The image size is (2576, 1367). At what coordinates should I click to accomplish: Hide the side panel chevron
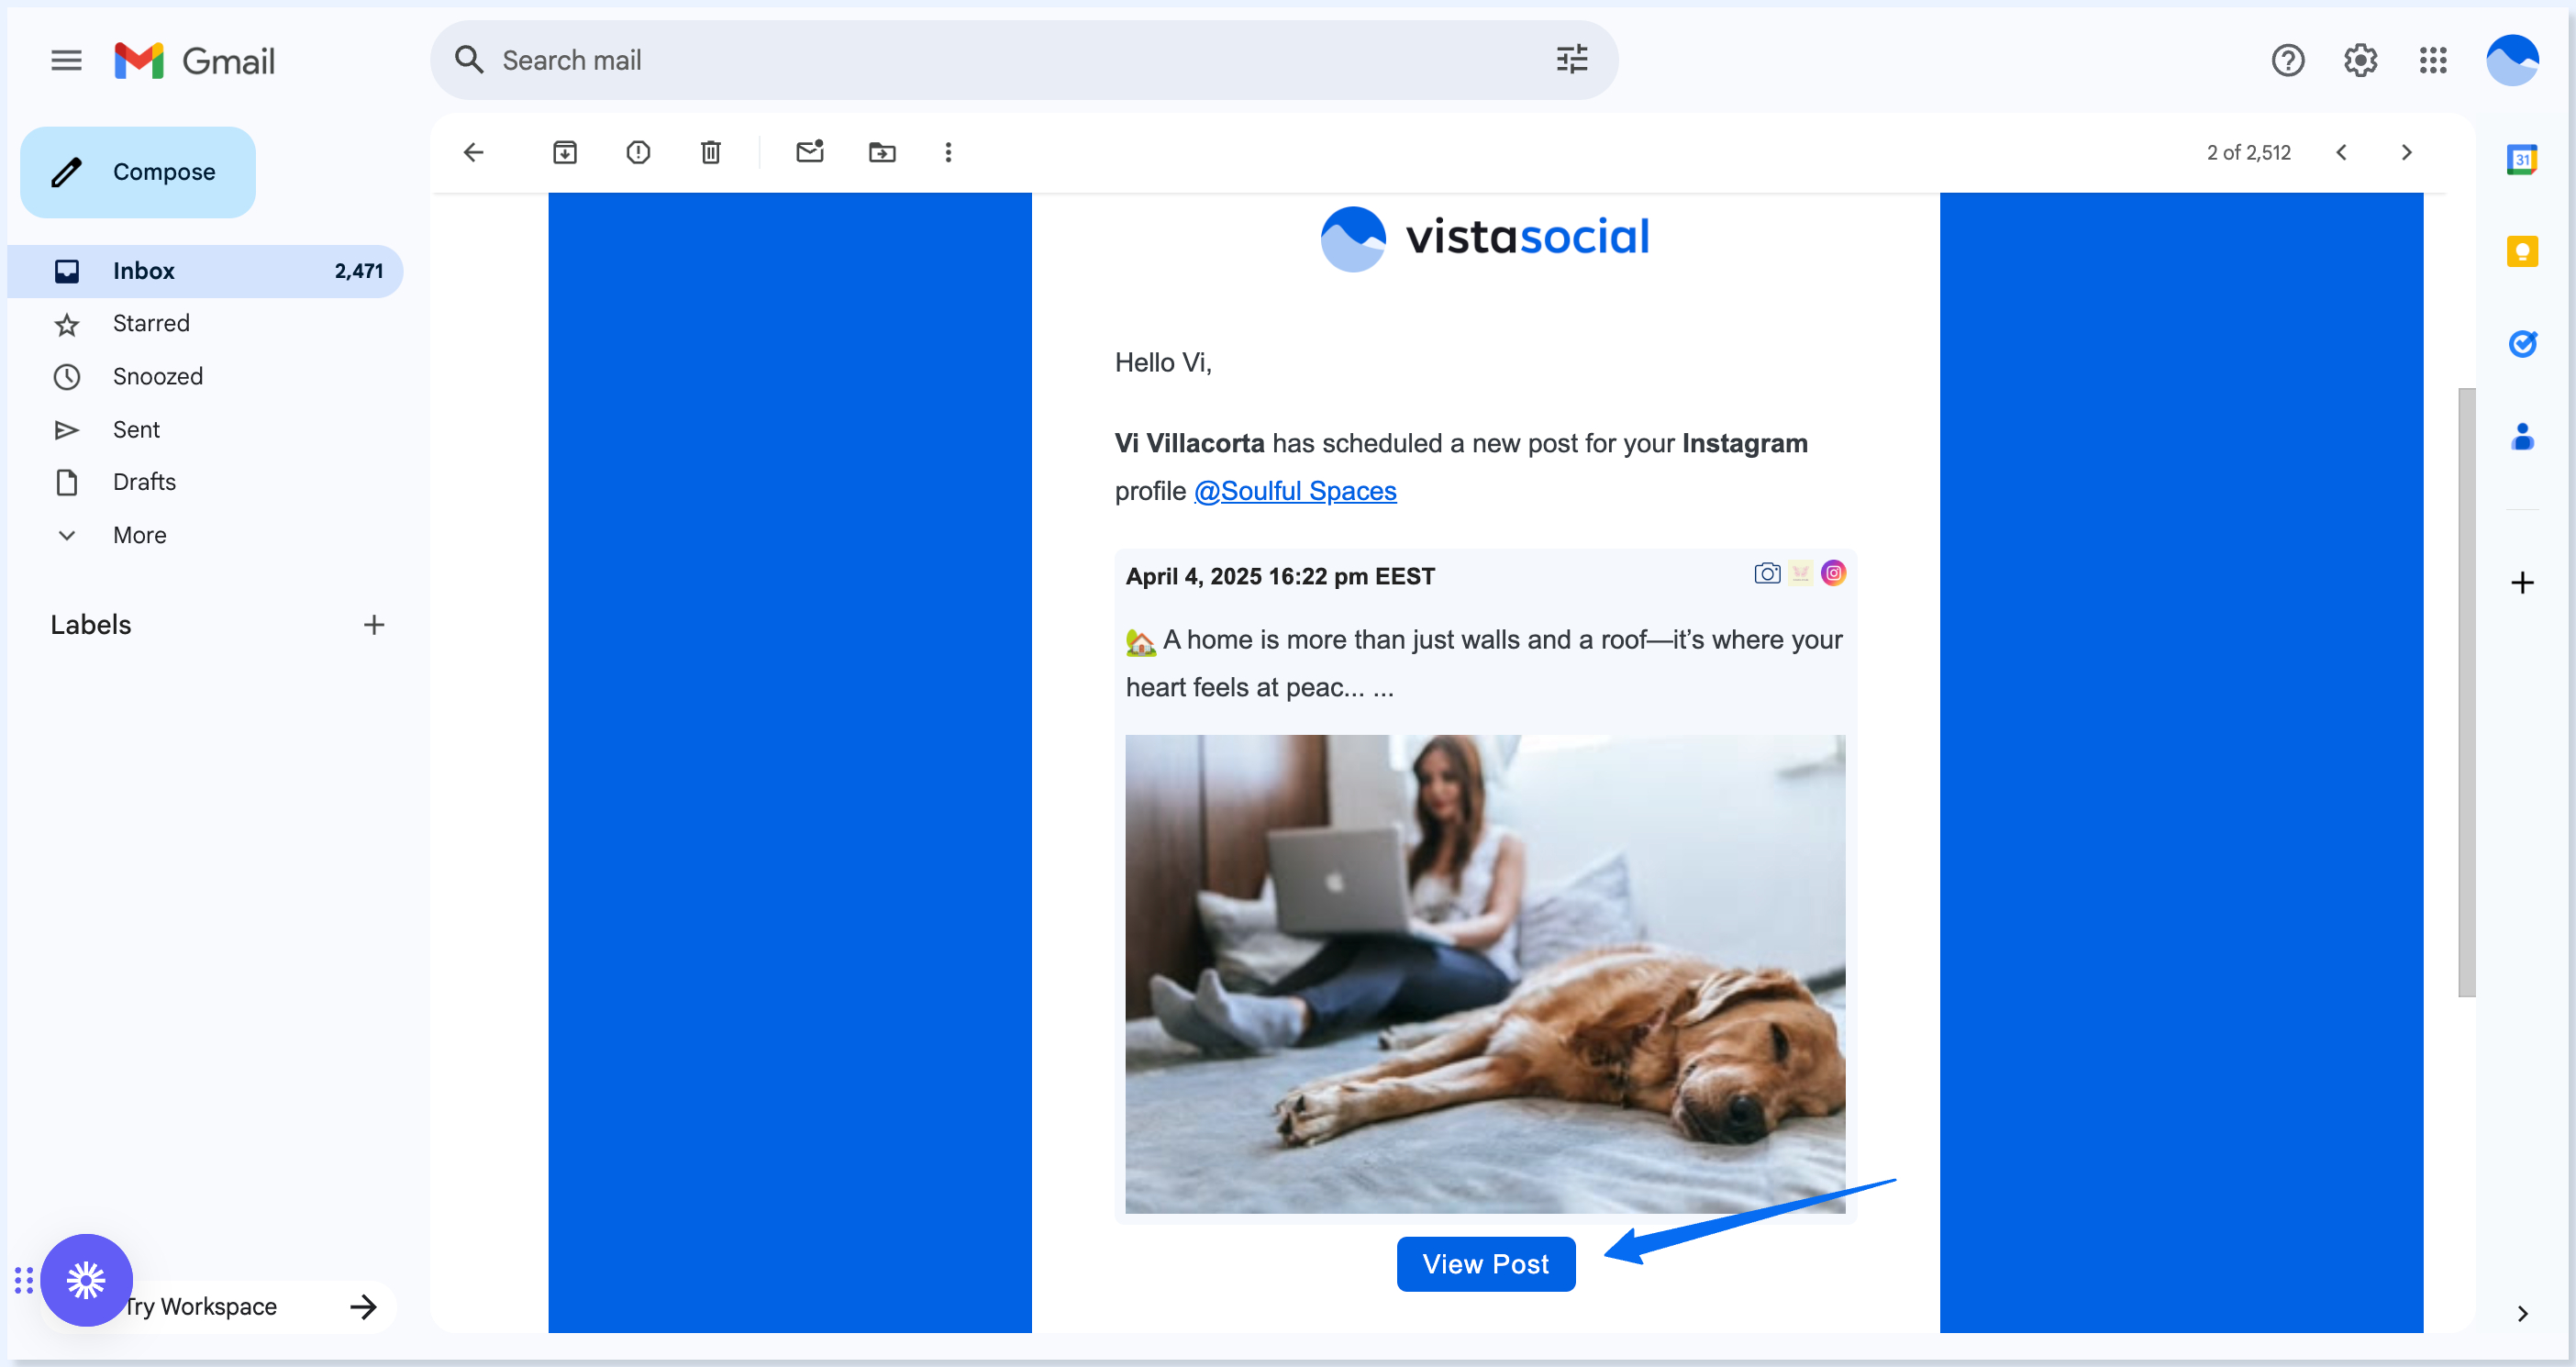(2522, 1313)
